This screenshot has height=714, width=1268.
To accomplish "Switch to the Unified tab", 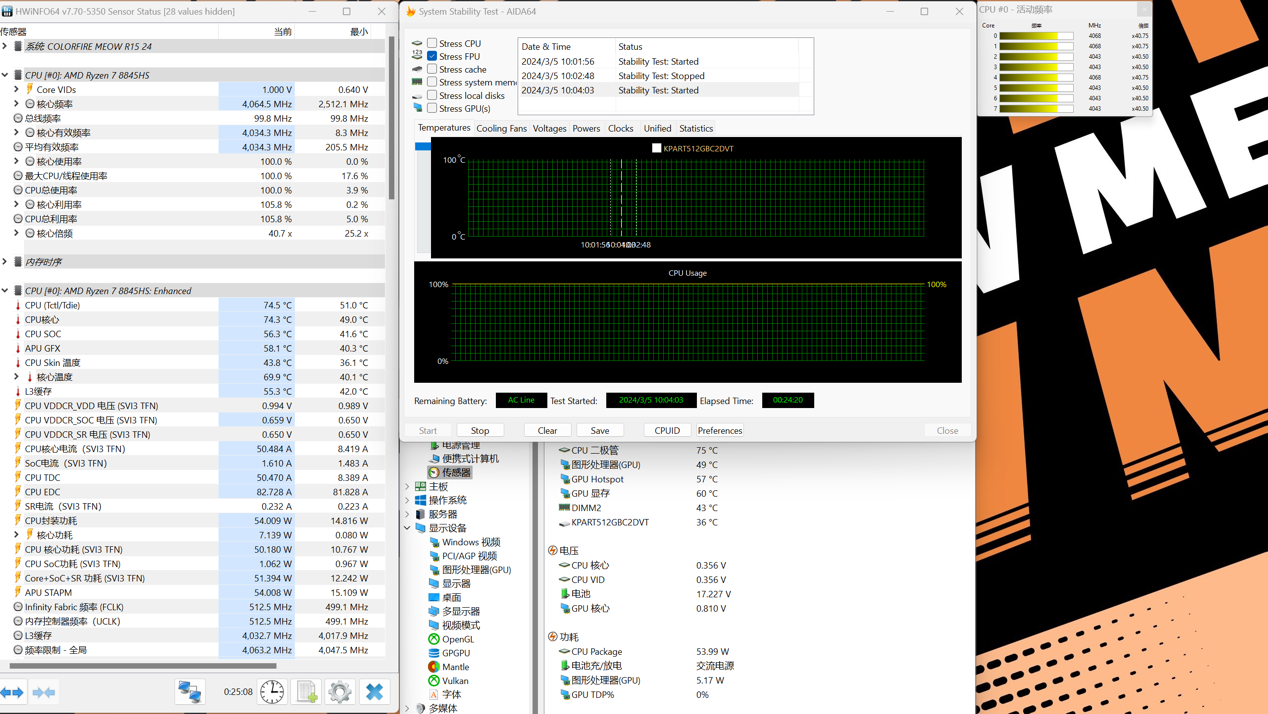I will [x=657, y=129].
